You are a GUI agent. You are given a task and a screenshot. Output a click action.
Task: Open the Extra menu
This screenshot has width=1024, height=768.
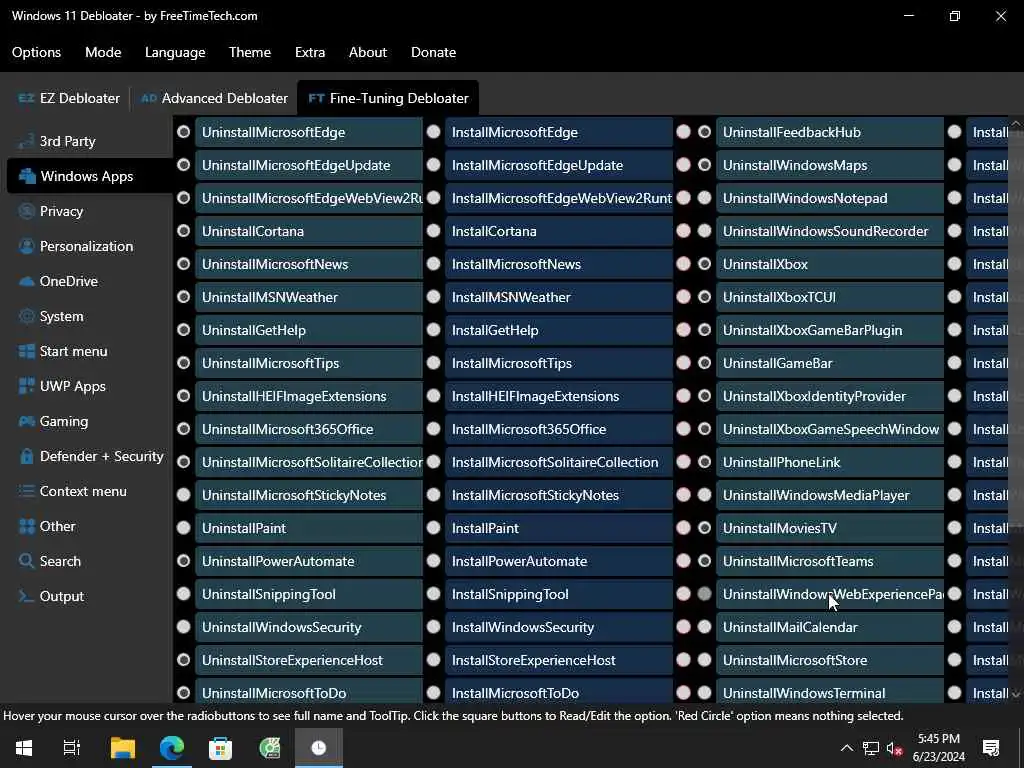tap(310, 52)
